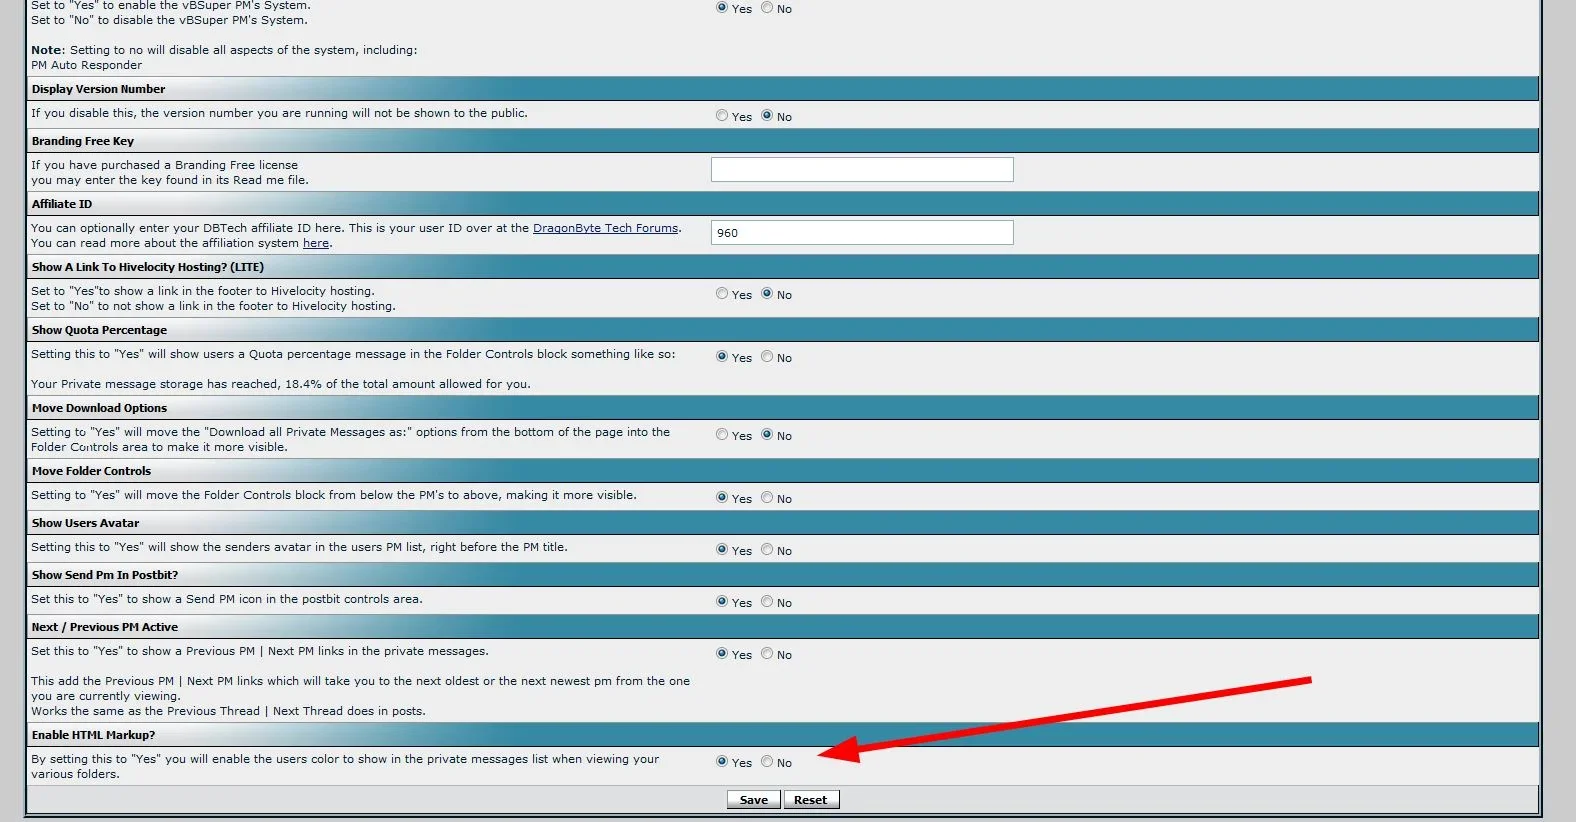Click the Save button
This screenshot has width=1576, height=822.
pyautogui.click(x=753, y=800)
